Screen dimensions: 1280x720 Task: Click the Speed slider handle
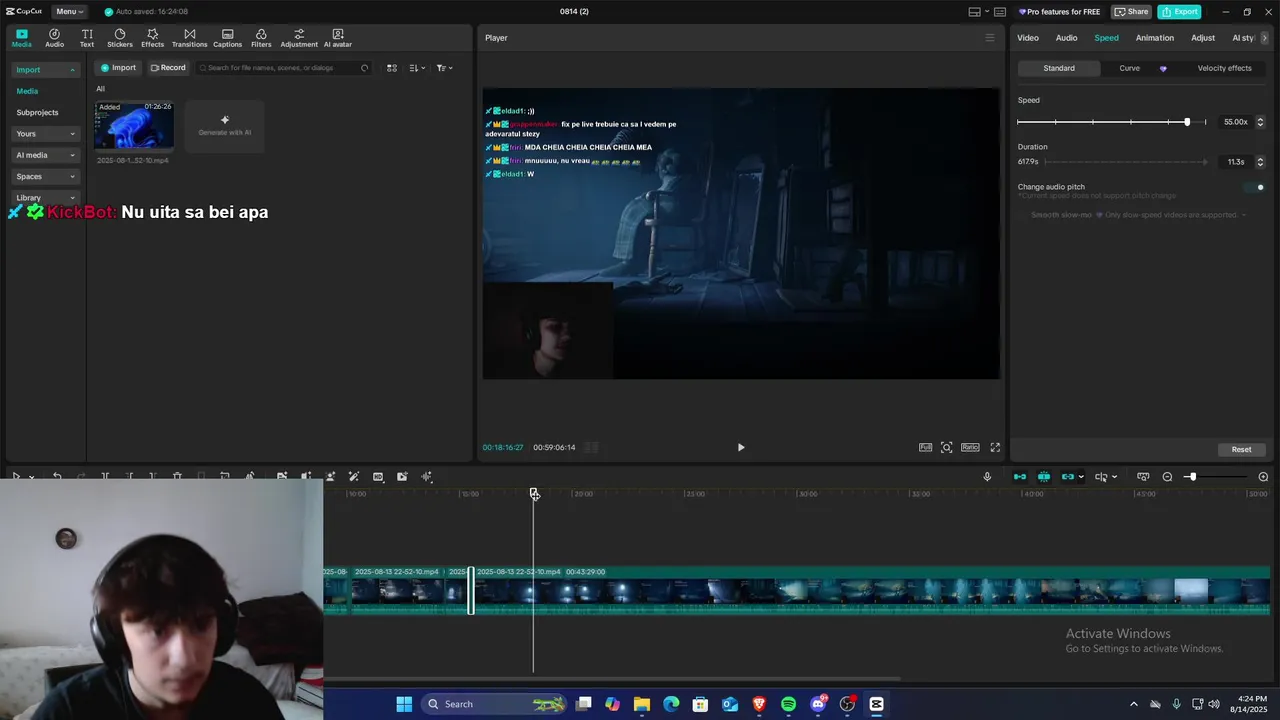(1187, 122)
